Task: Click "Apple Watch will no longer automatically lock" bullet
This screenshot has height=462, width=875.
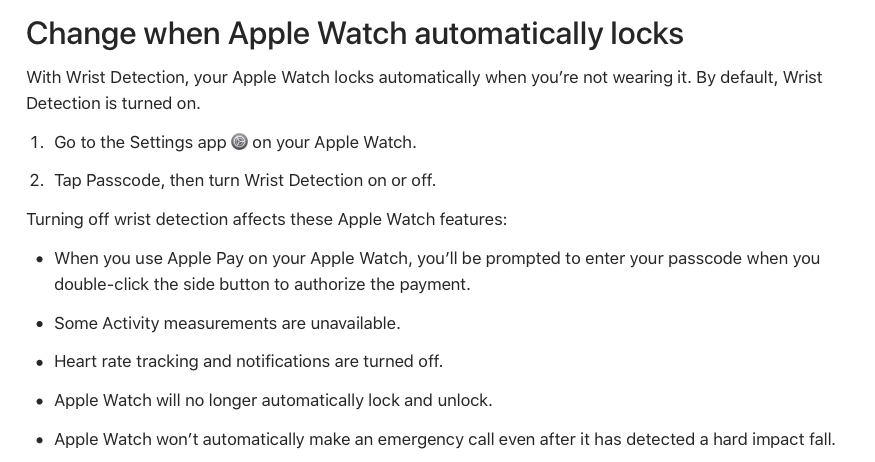Action: [273, 401]
